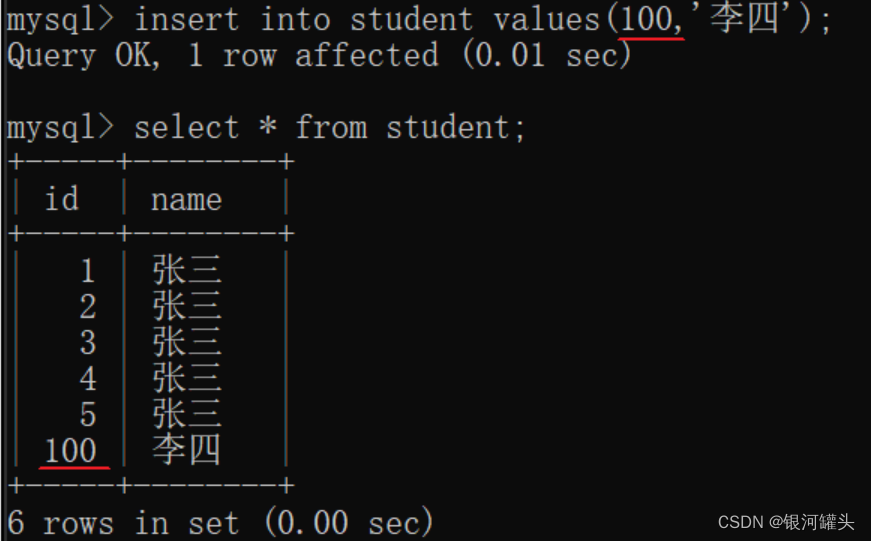The width and height of the screenshot is (871, 541).
Task: Click the insert into student command line
Action: coord(419,20)
